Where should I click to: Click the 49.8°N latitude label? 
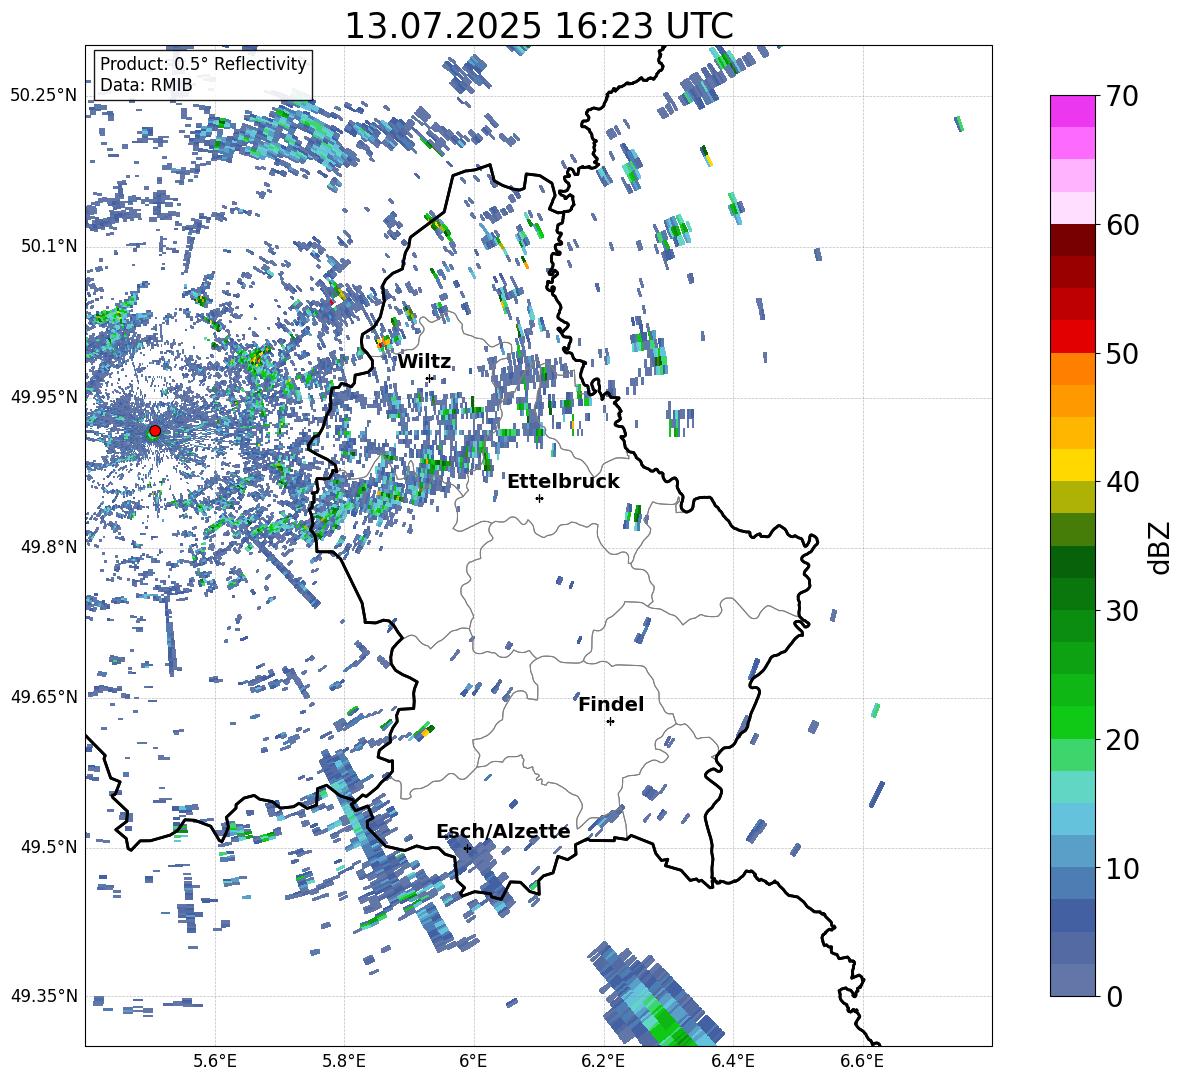coord(48,546)
